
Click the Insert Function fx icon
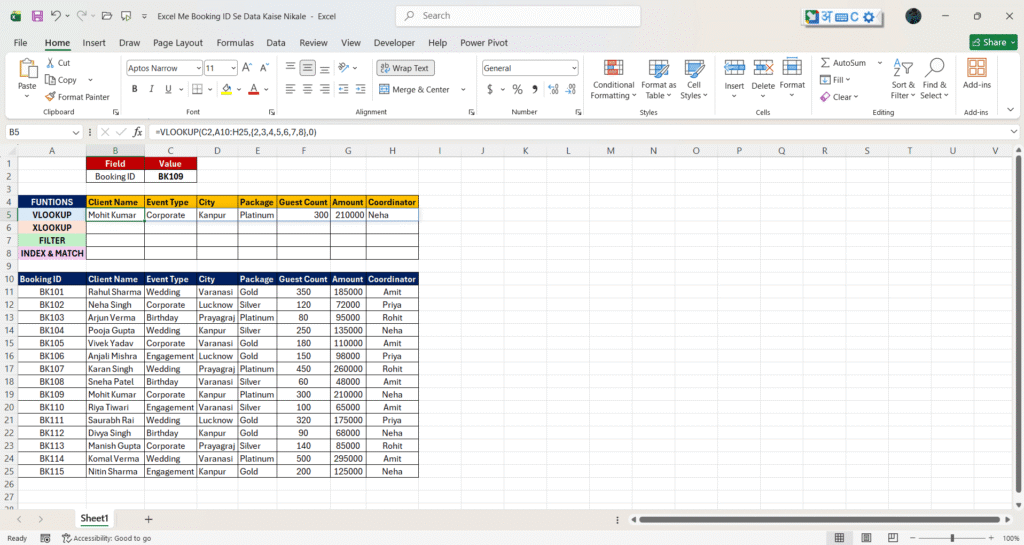click(137, 132)
